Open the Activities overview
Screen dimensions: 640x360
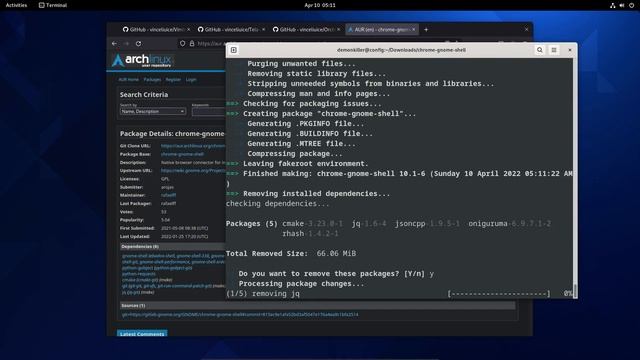[16, 5]
